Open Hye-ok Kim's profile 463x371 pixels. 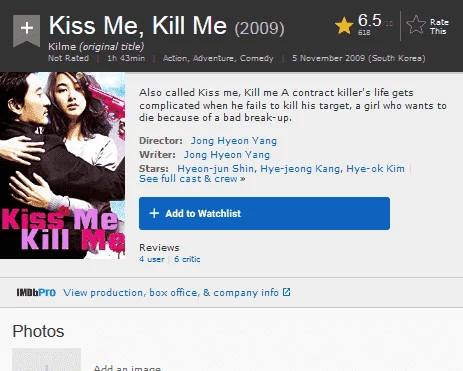tap(375, 169)
